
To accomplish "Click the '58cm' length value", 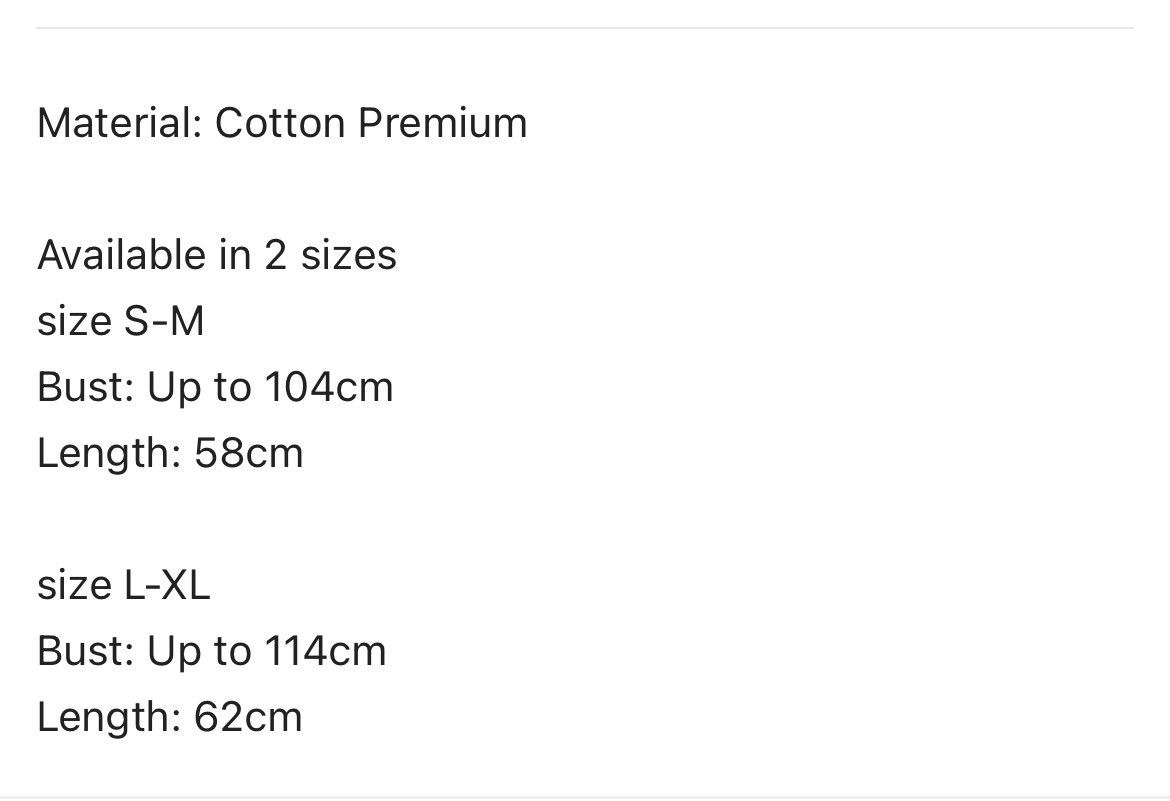I will (248, 453).
